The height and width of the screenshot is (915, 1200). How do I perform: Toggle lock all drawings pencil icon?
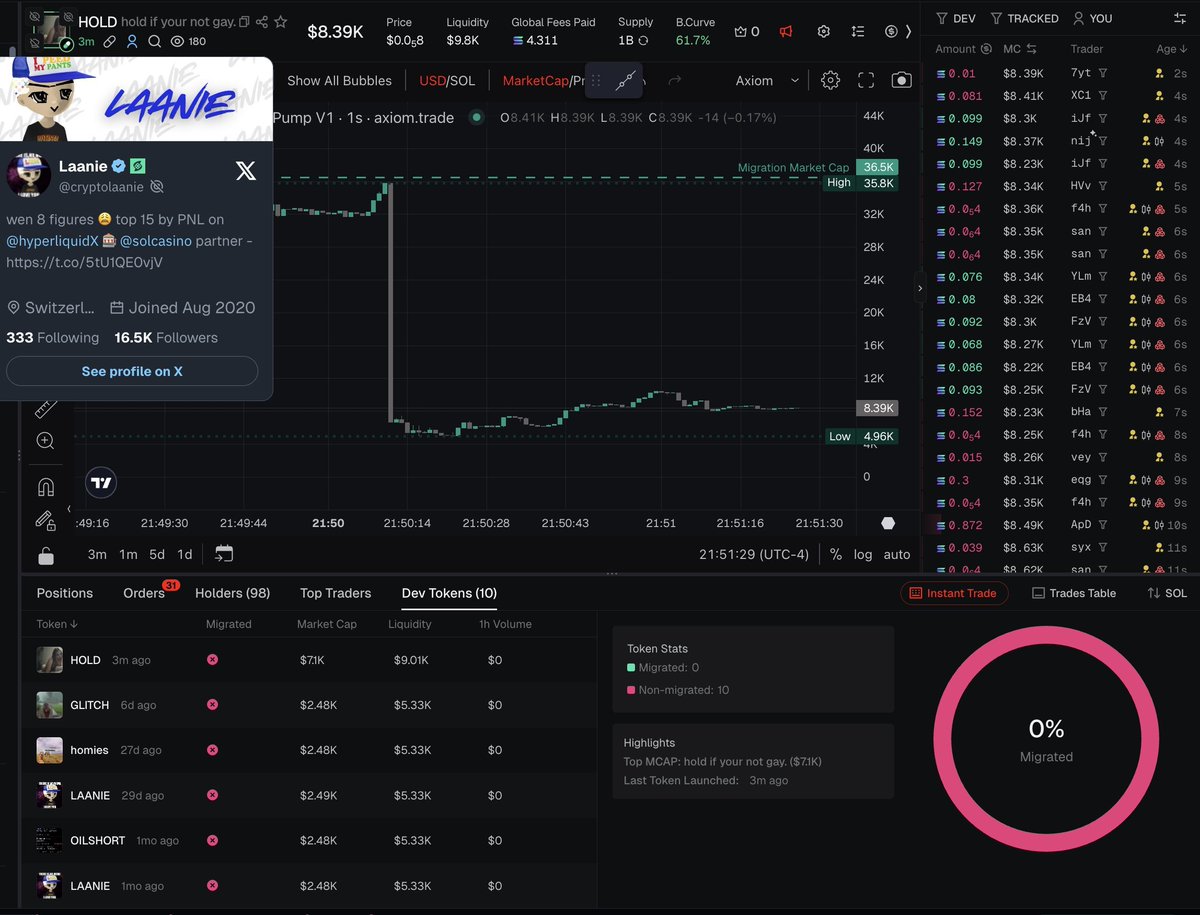(45, 520)
